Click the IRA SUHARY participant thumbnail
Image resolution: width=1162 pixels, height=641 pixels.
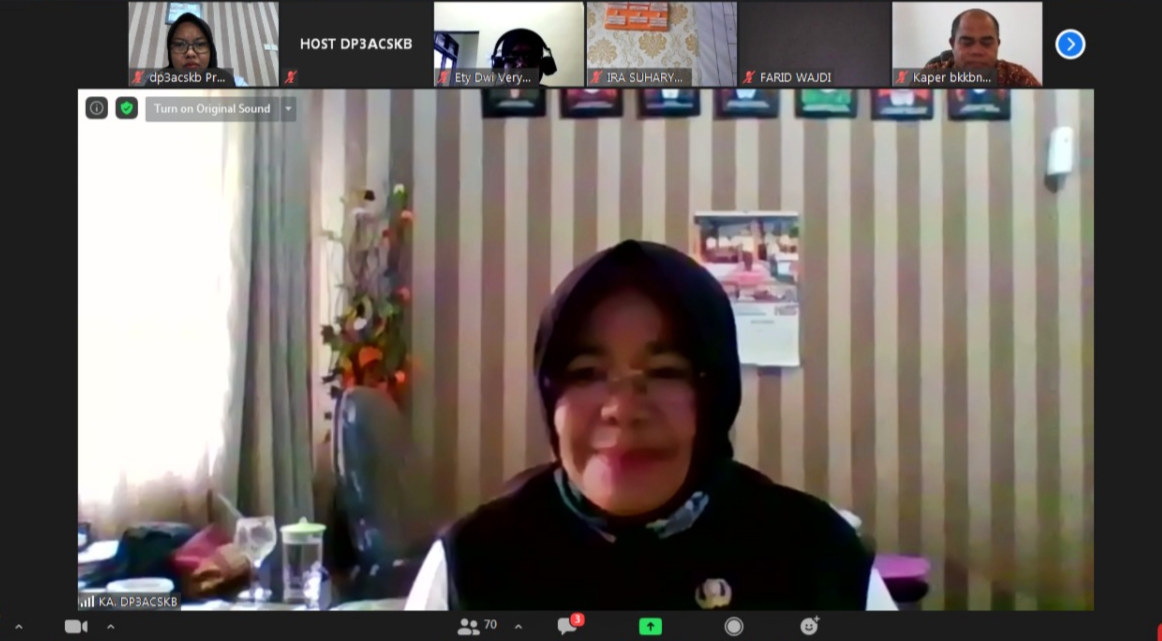(x=661, y=44)
